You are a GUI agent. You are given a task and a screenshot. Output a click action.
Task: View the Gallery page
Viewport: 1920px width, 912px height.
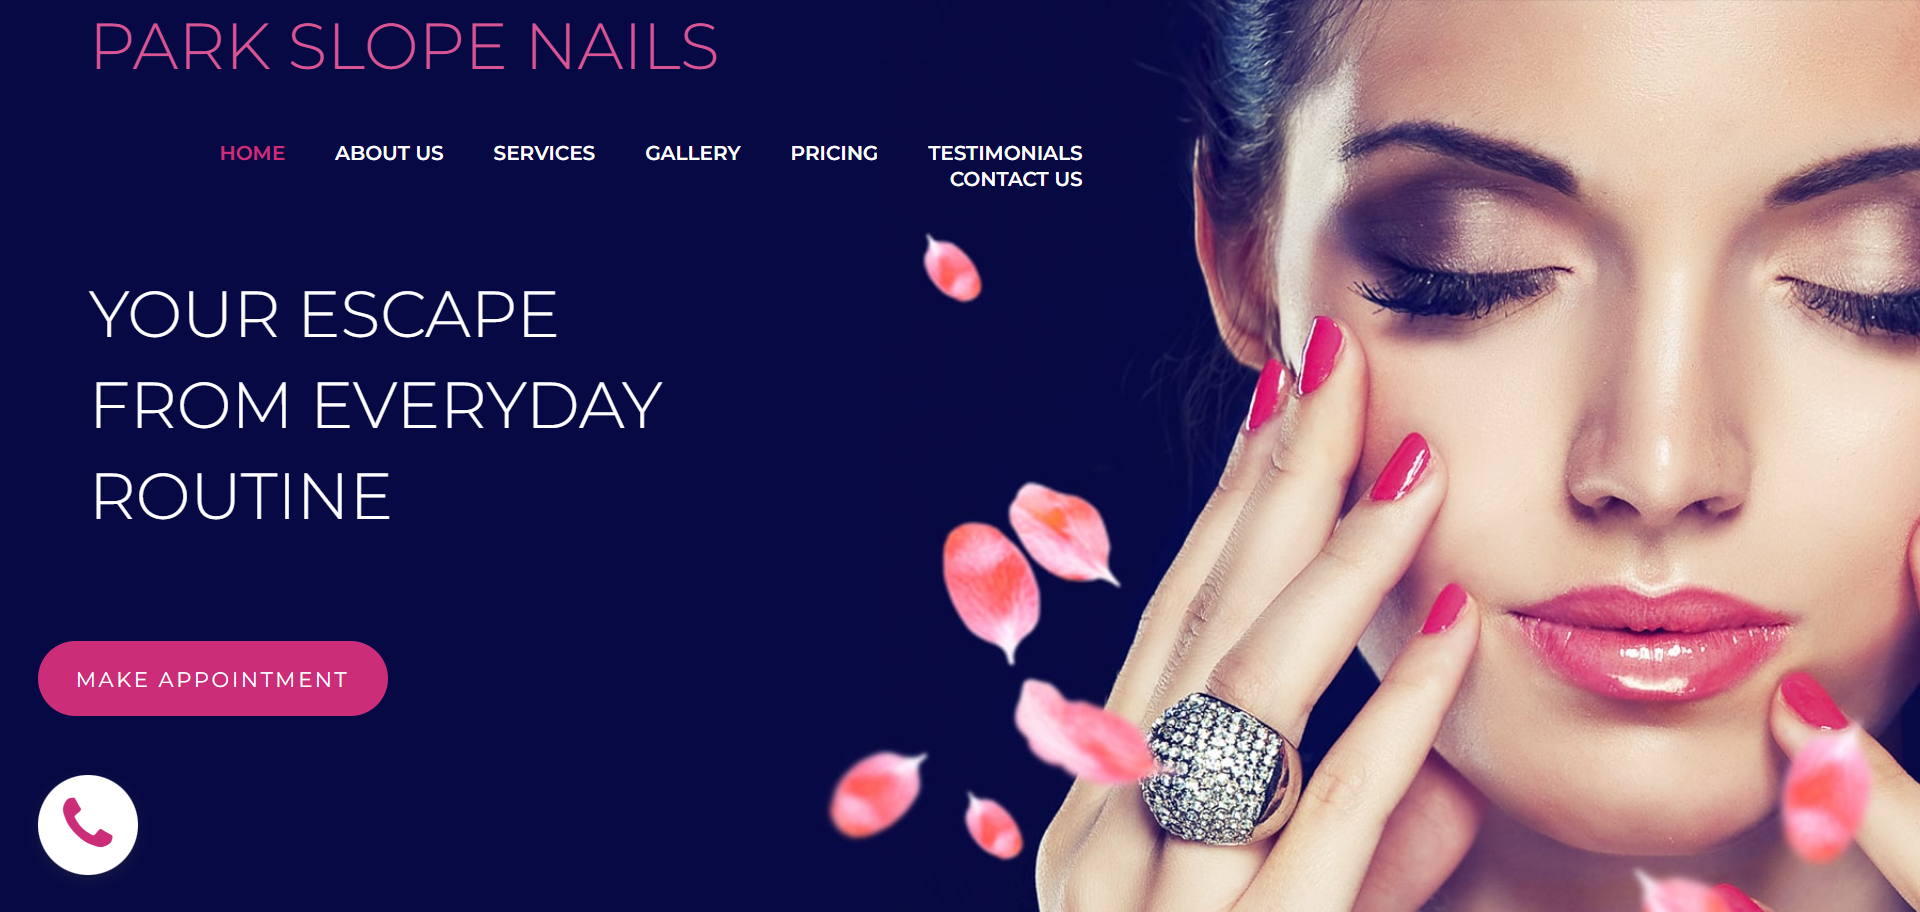tap(693, 153)
